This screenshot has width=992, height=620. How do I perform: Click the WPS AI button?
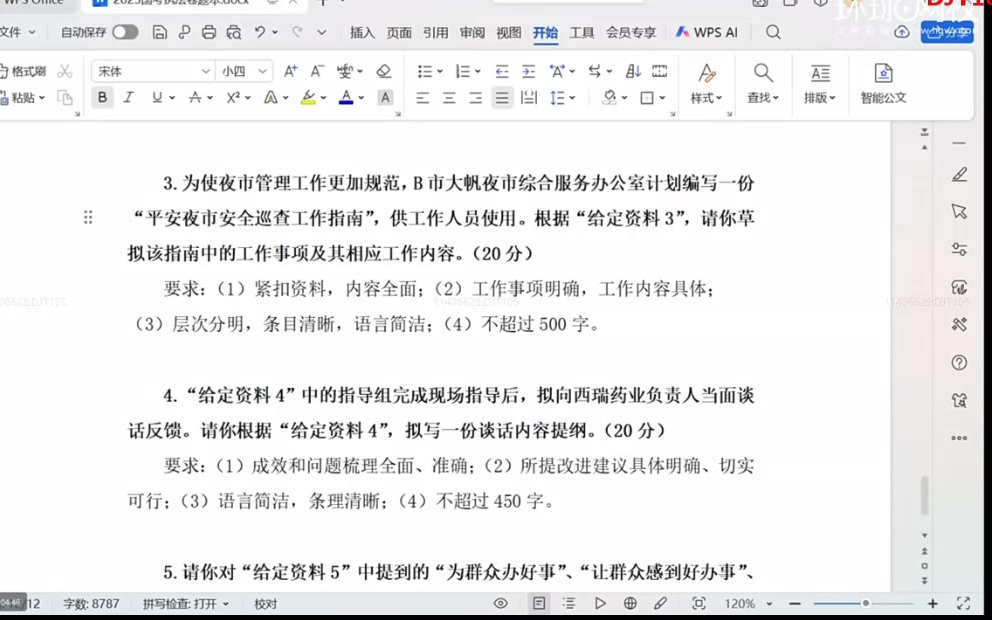pyautogui.click(x=706, y=33)
